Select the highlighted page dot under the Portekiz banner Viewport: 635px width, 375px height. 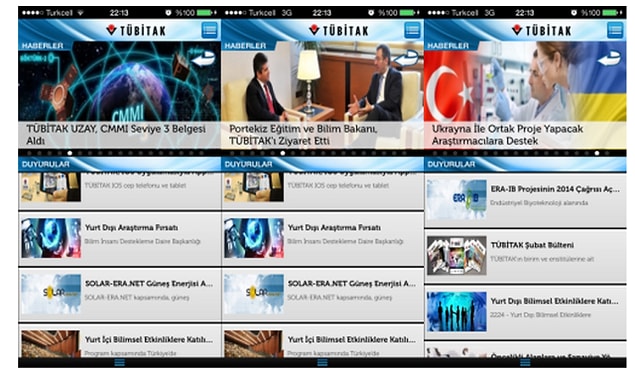click(x=283, y=153)
